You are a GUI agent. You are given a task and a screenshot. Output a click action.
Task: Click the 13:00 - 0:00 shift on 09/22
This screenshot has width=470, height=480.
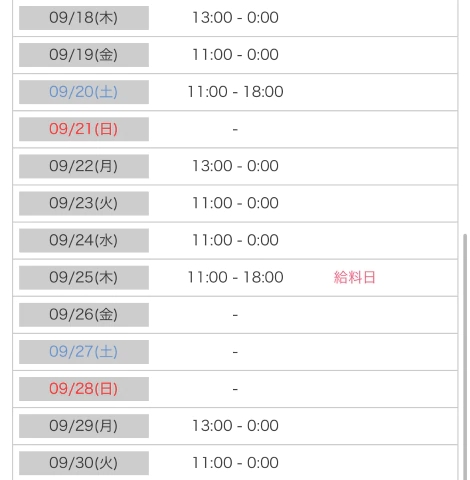point(235,166)
